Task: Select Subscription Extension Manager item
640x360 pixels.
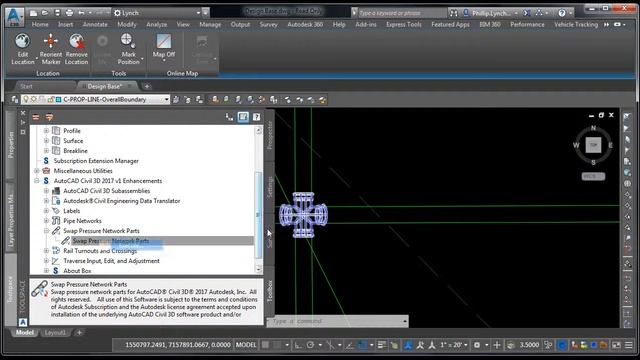Action: [96, 161]
